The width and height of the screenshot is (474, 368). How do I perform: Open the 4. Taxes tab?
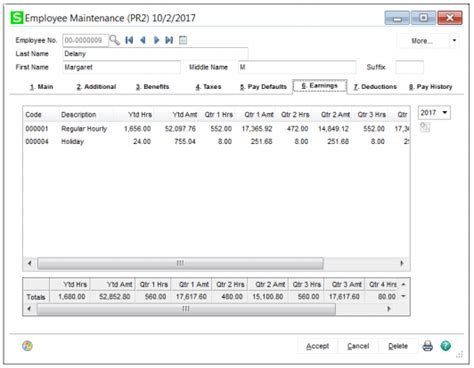(208, 87)
